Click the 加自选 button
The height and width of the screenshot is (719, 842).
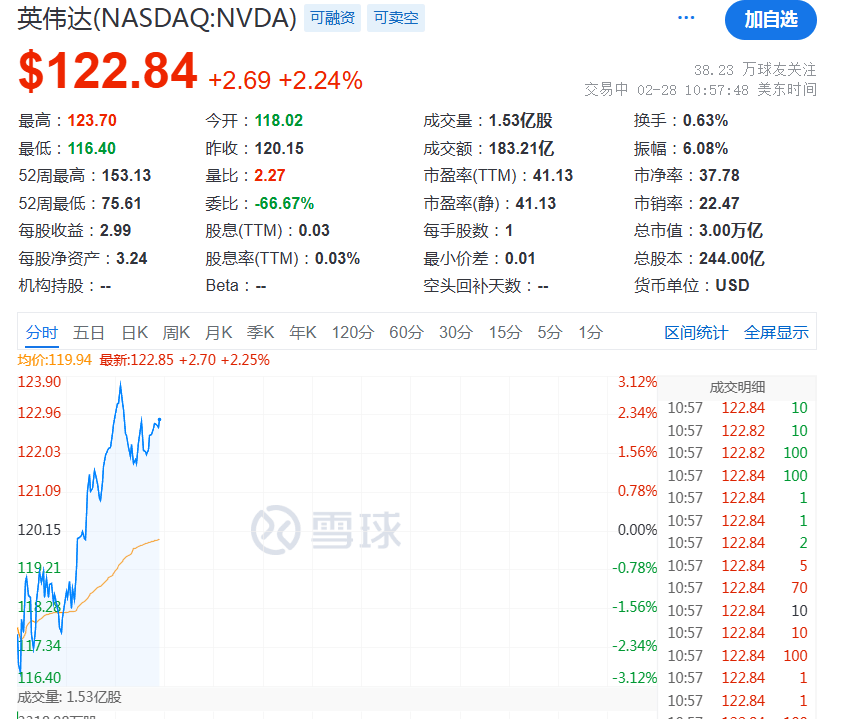[x=771, y=20]
